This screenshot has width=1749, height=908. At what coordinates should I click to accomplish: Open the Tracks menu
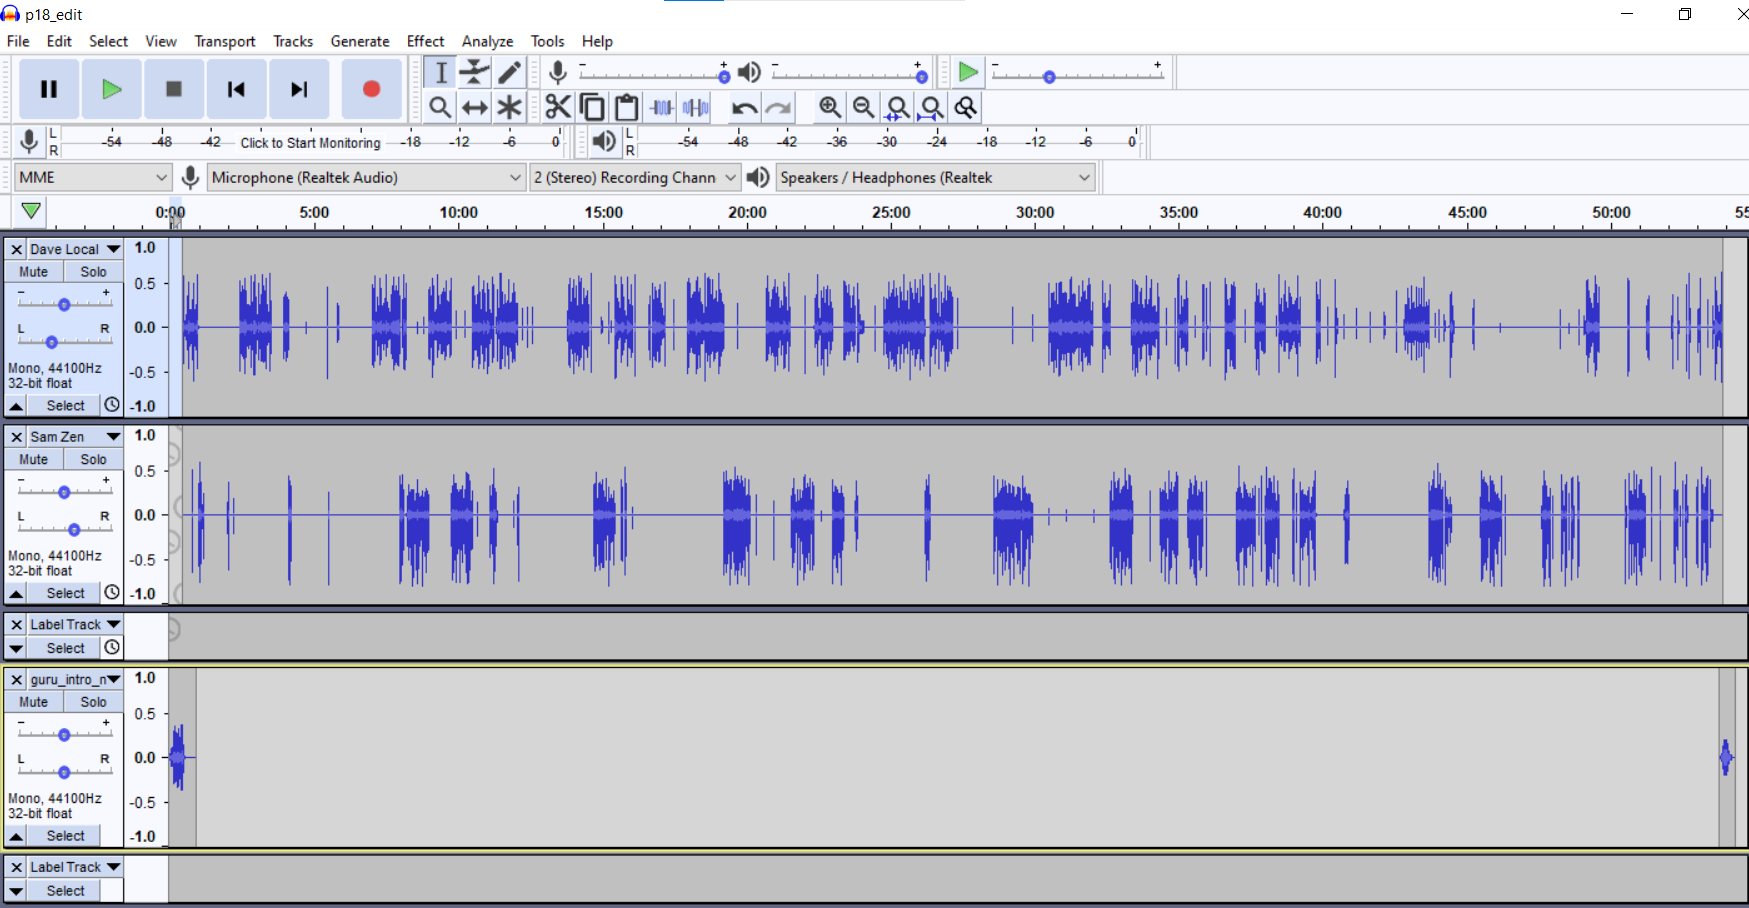click(292, 41)
